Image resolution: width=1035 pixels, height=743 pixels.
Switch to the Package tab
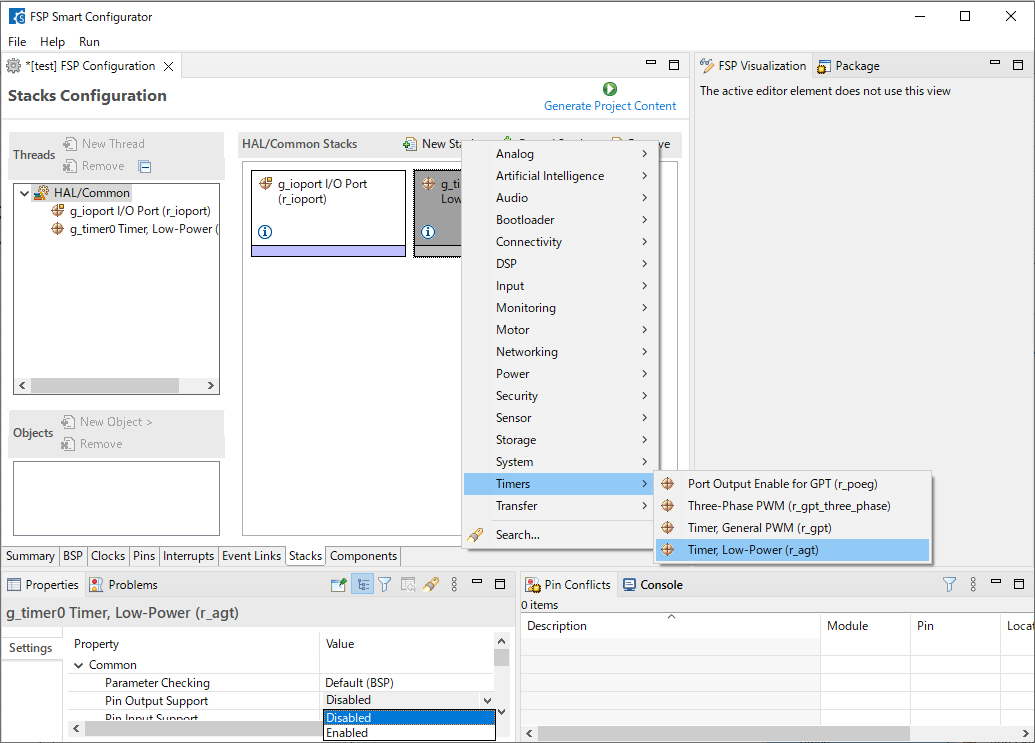849,66
